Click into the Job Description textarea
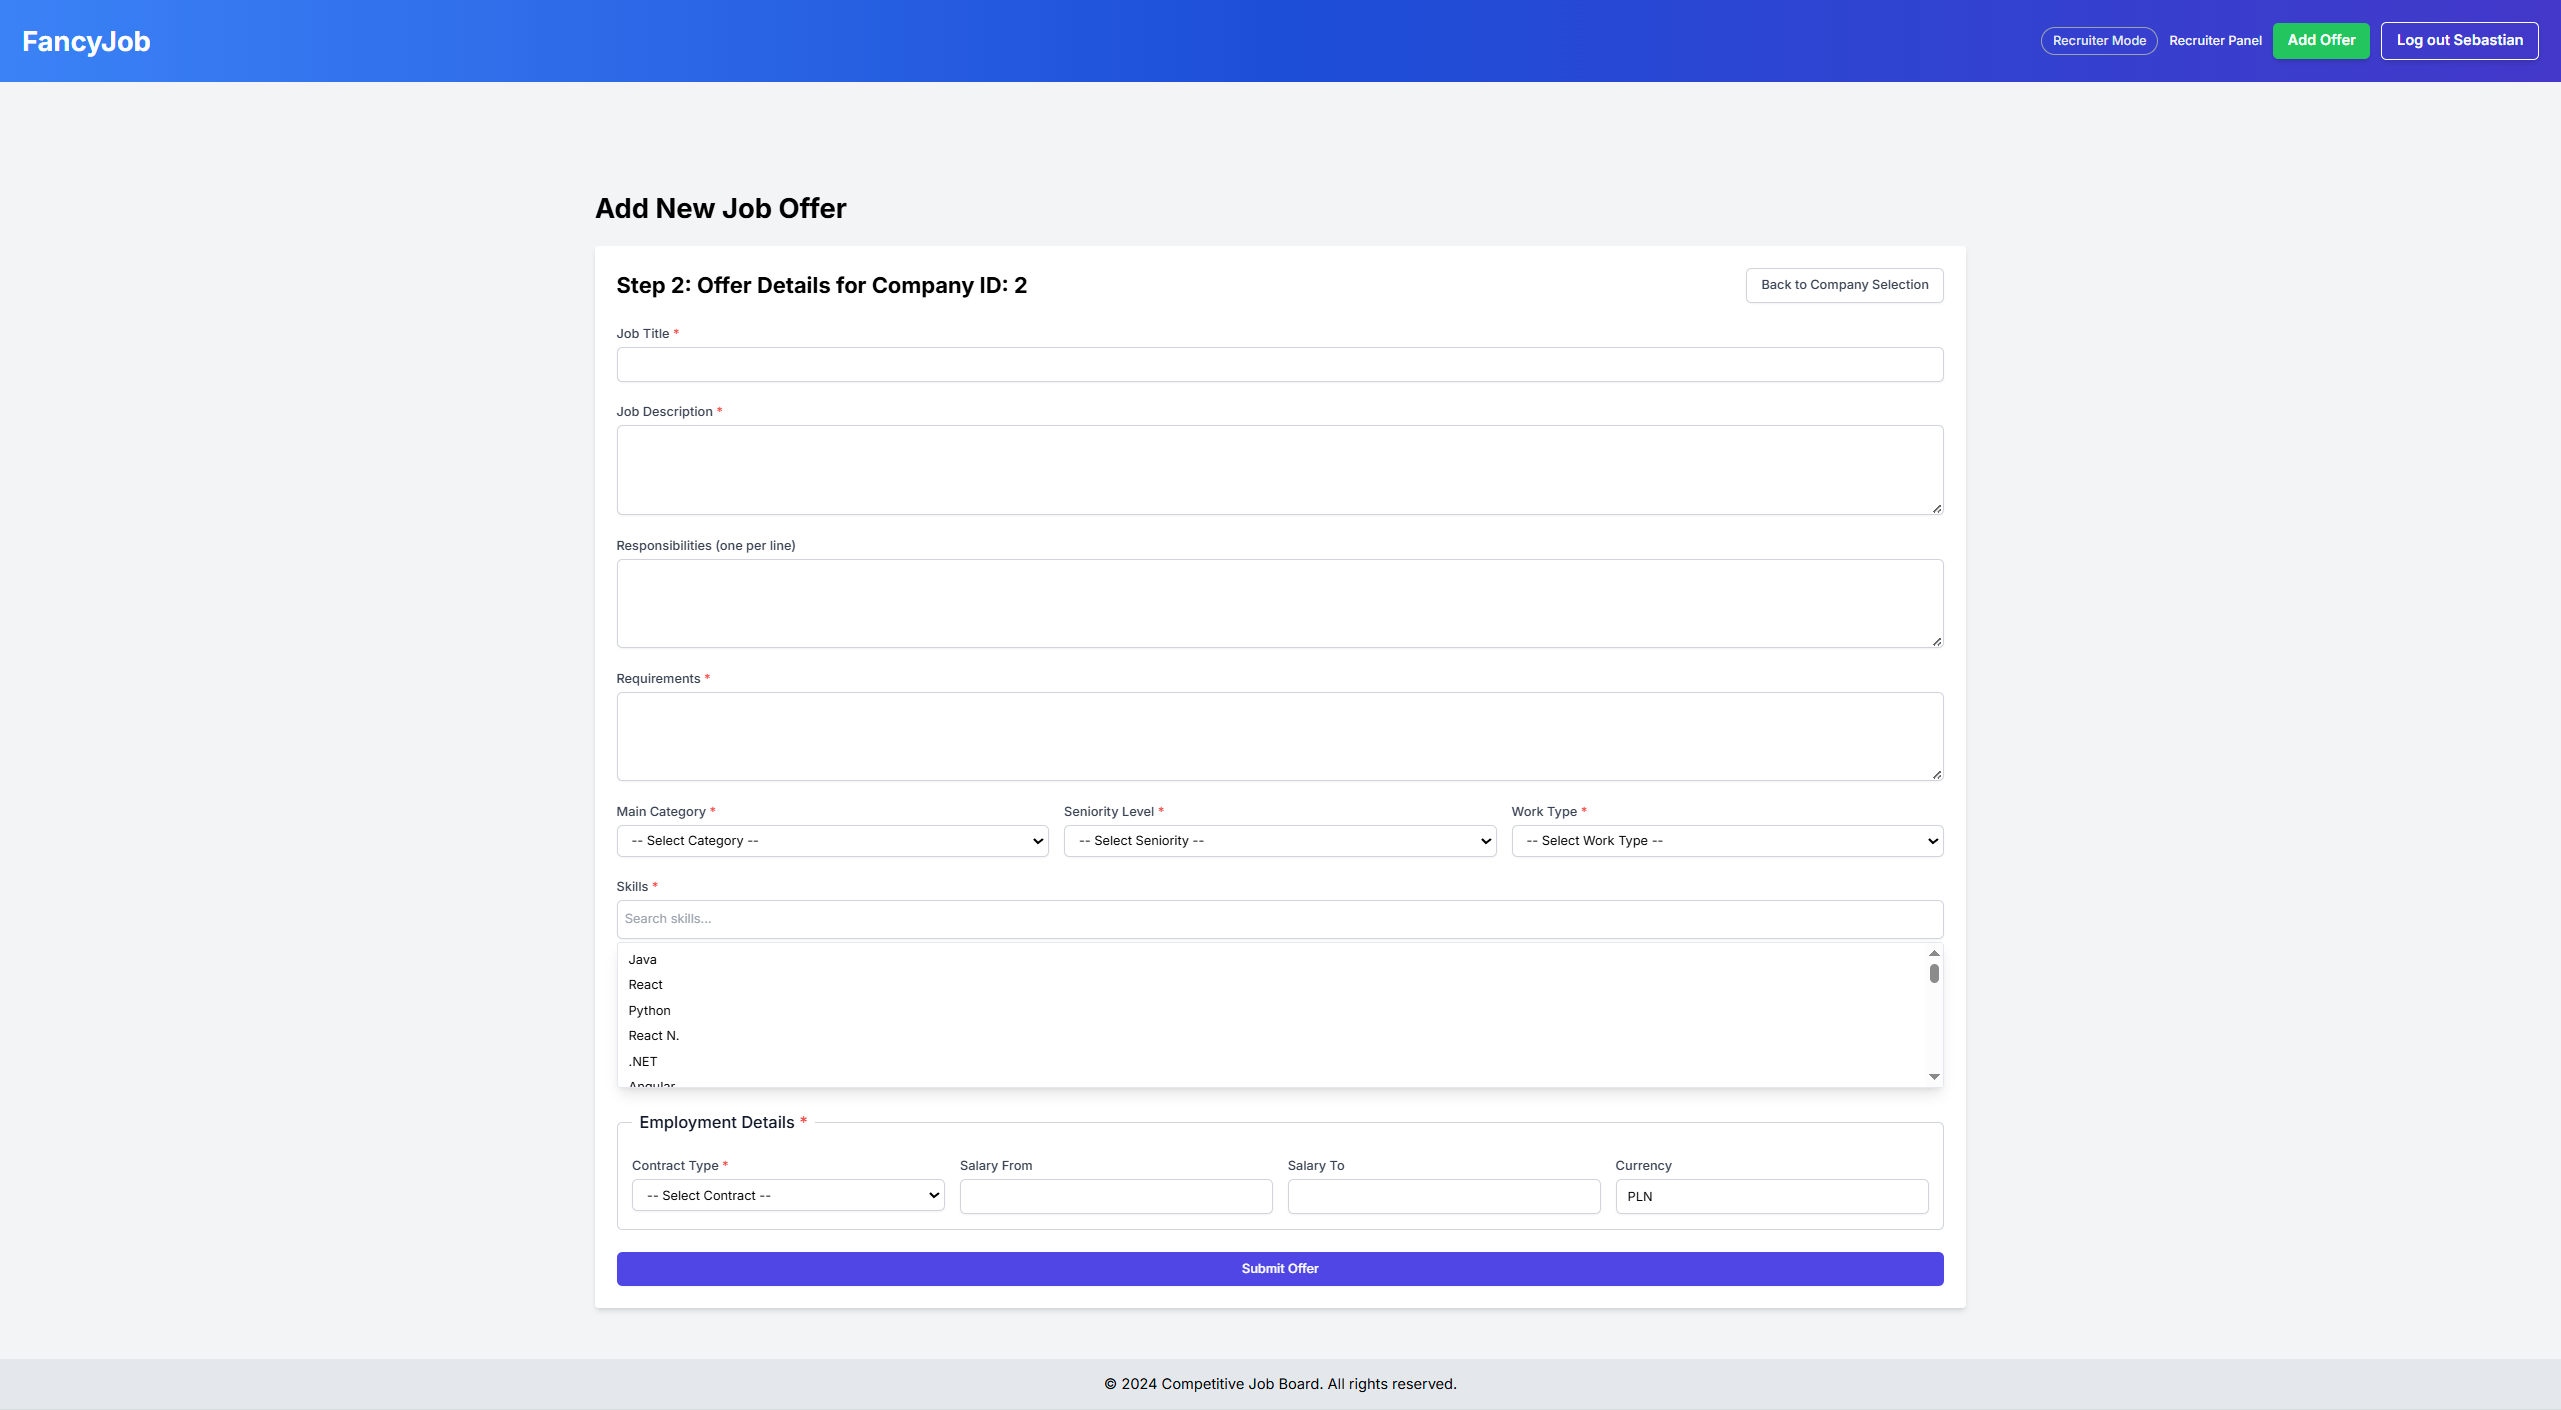2561x1410 pixels. click(1279, 470)
